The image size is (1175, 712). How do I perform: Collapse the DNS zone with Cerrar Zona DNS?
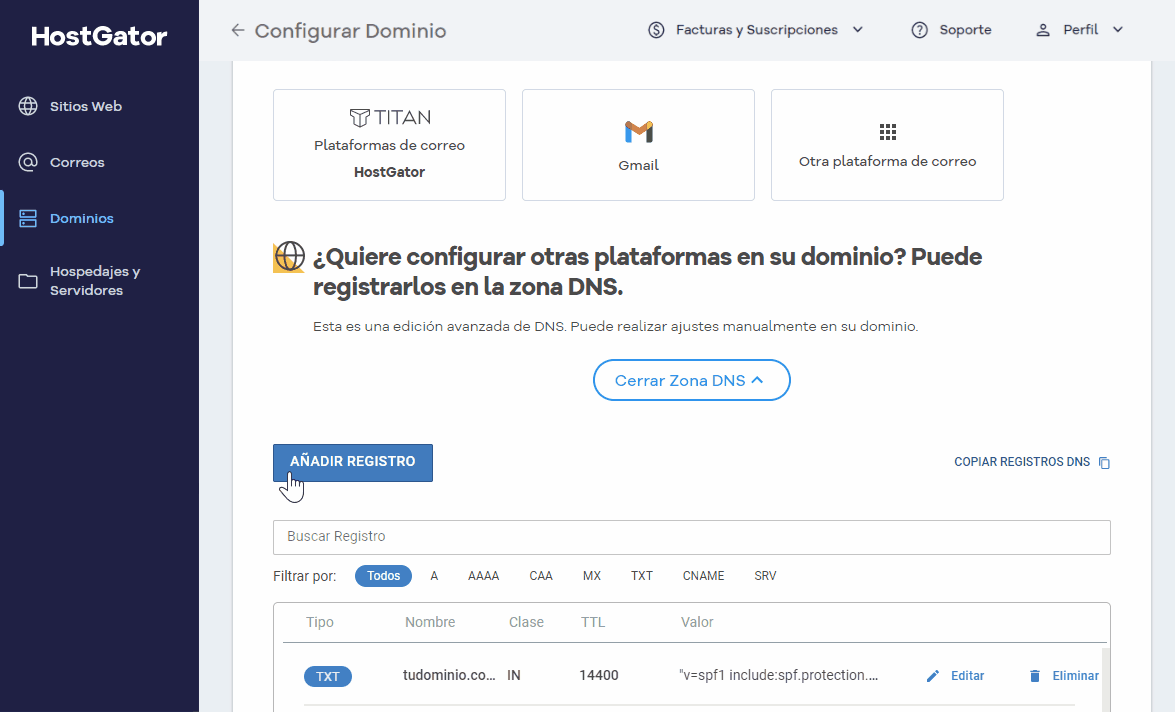coord(692,380)
